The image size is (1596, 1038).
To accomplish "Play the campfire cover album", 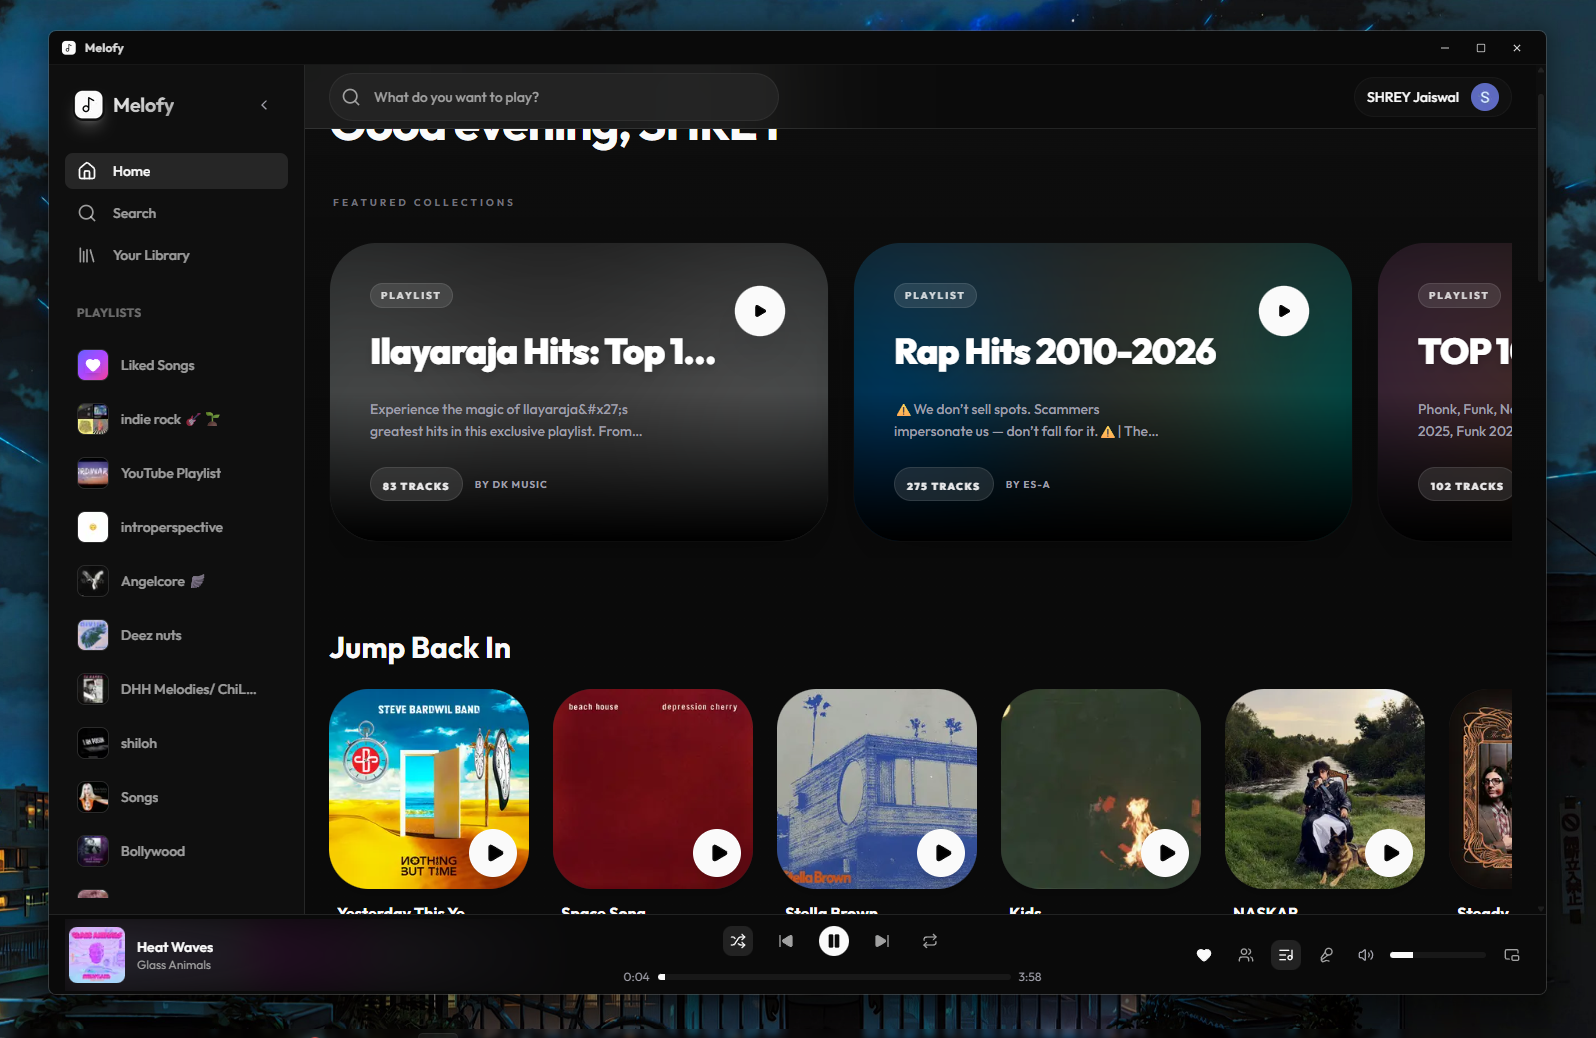I will click(x=1166, y=853).
